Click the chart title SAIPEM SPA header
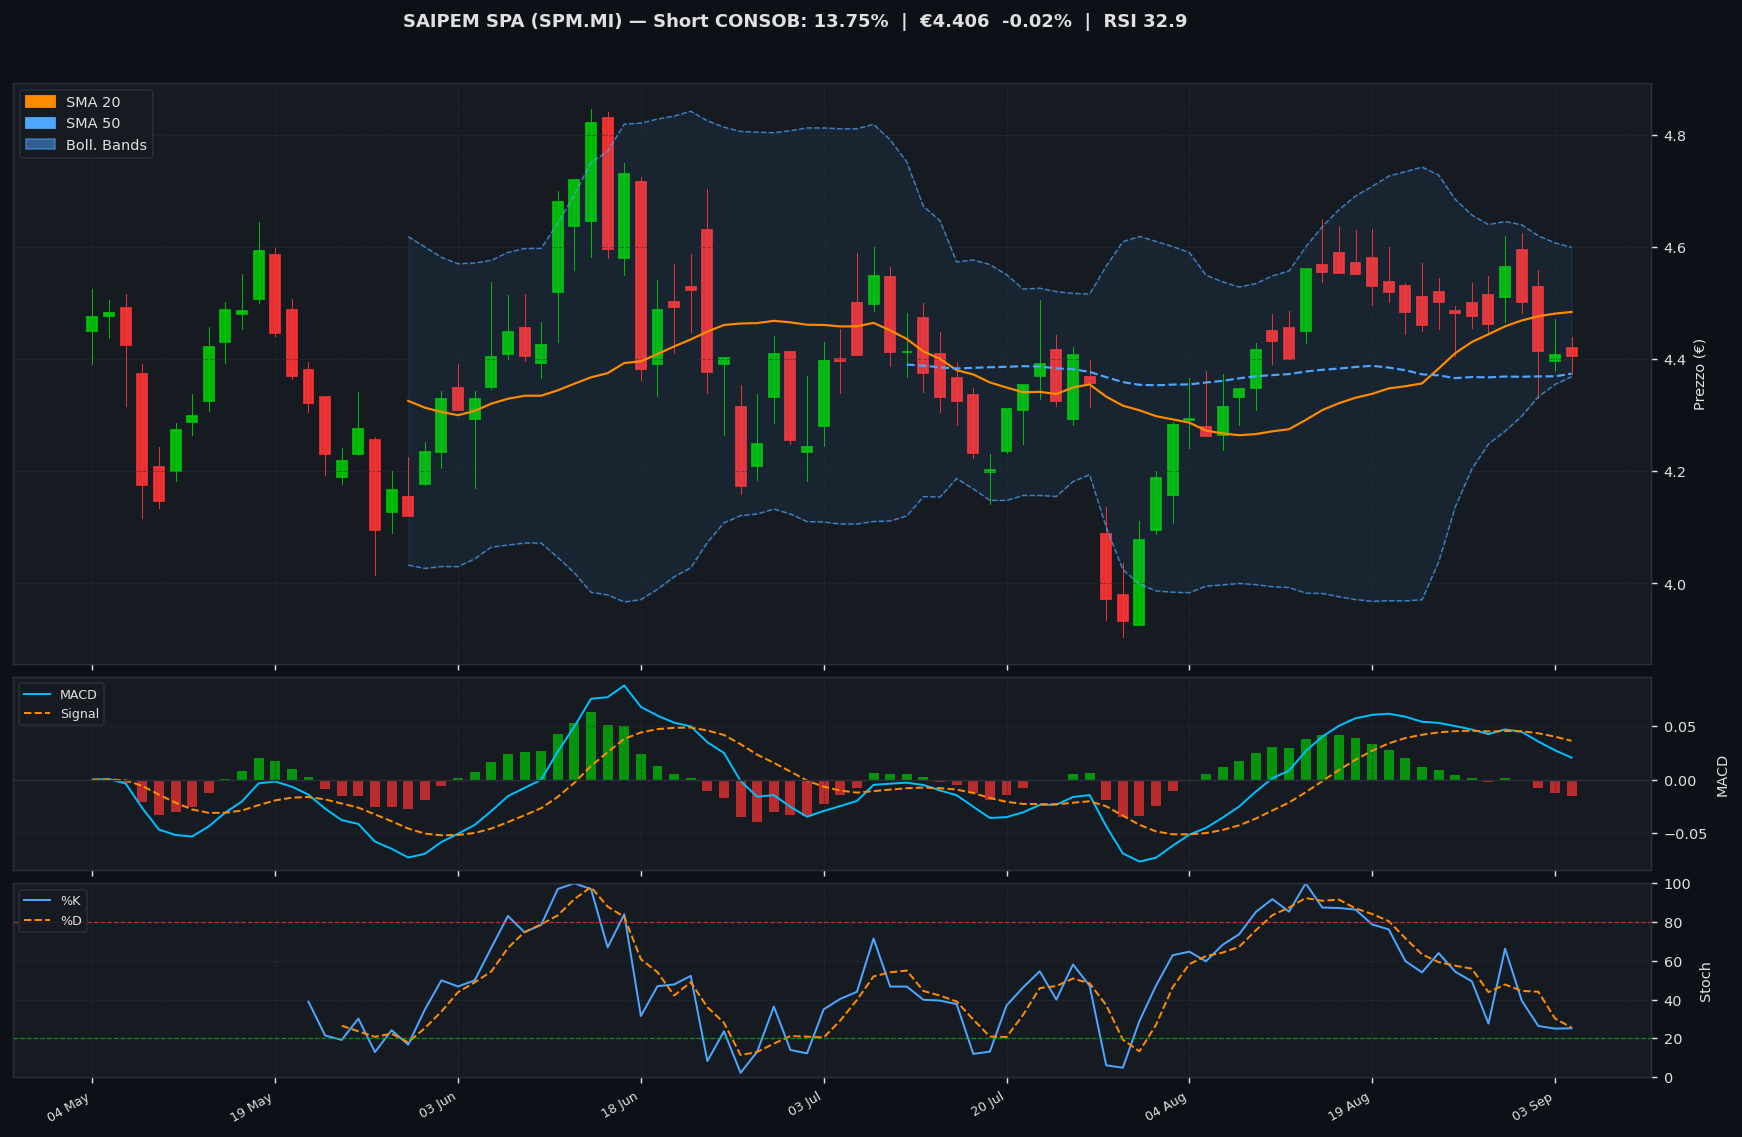This screenshot has height=1137, width=1742. coord(795,21)
